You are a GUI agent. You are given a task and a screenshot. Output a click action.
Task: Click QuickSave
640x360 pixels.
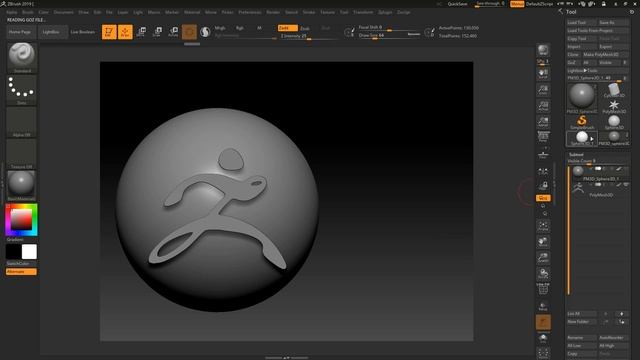[x=458, y=4]
